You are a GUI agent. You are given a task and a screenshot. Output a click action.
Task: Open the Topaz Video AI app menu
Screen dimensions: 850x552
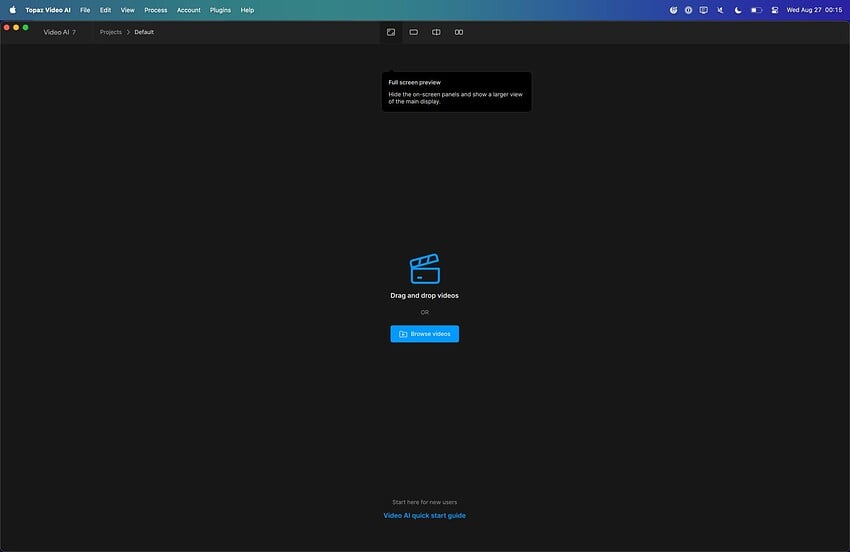(x=48, y=10)
